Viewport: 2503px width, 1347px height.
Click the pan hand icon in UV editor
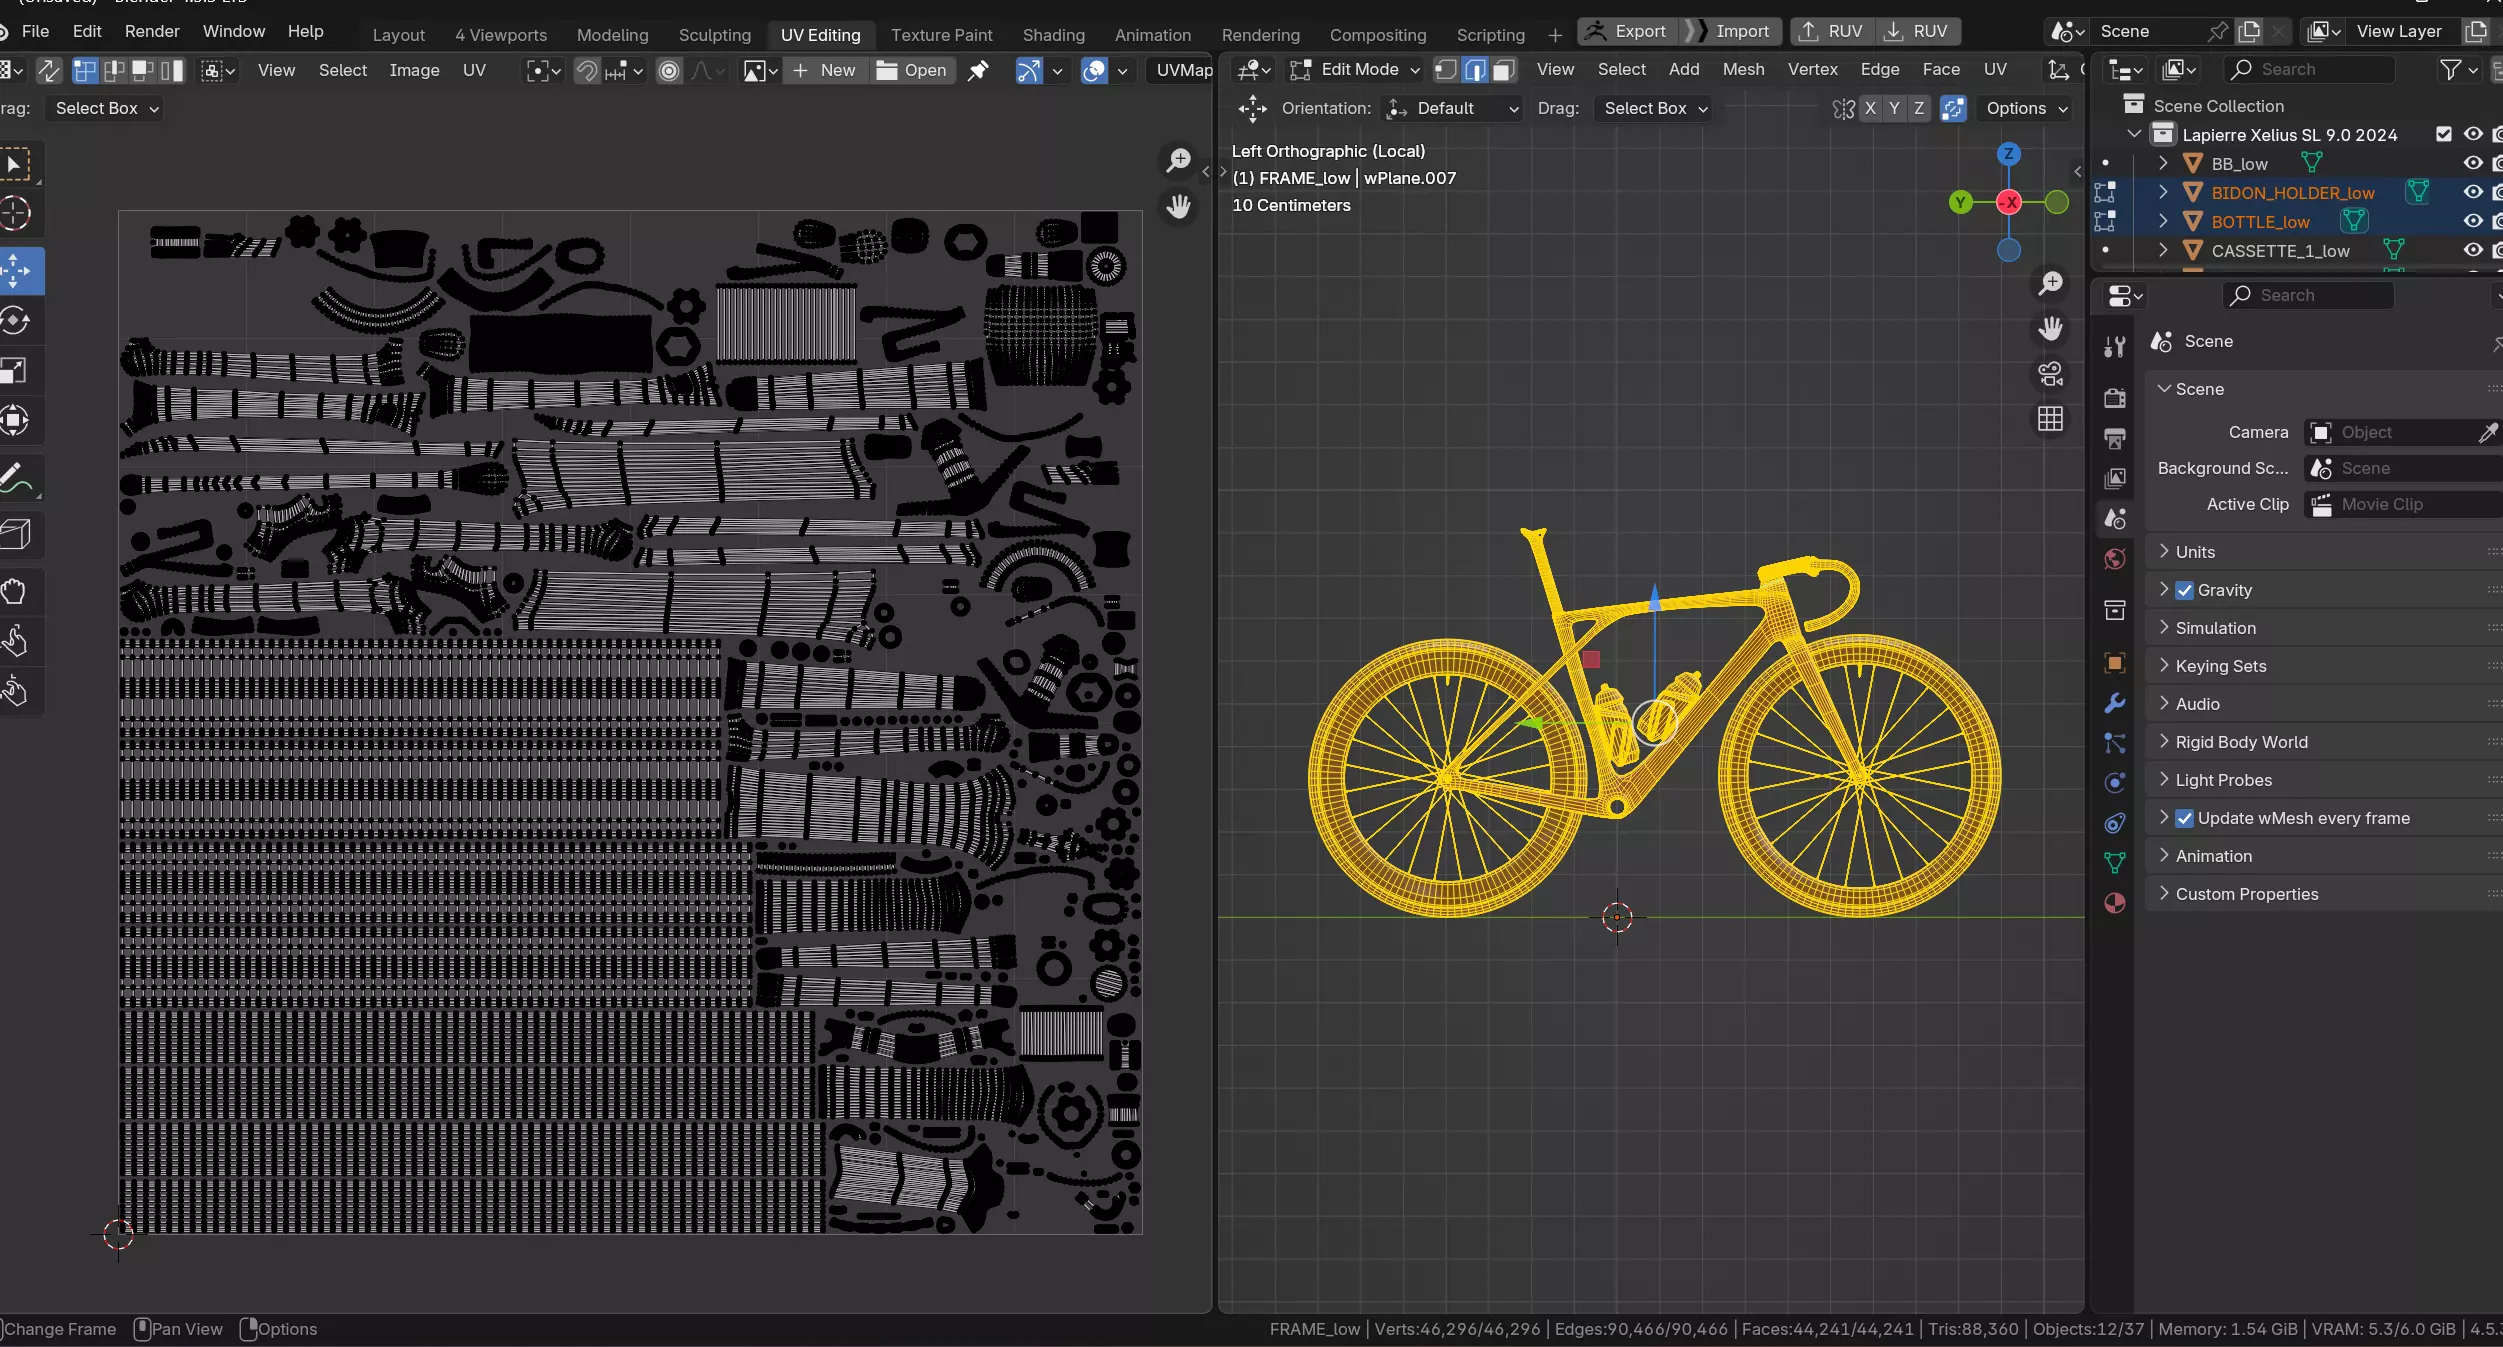click(x=1179, y=207)
